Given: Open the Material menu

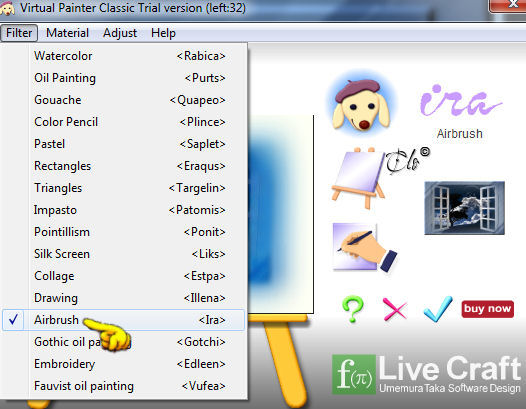Looking at the screenshot, I should (x=67, y=33).
